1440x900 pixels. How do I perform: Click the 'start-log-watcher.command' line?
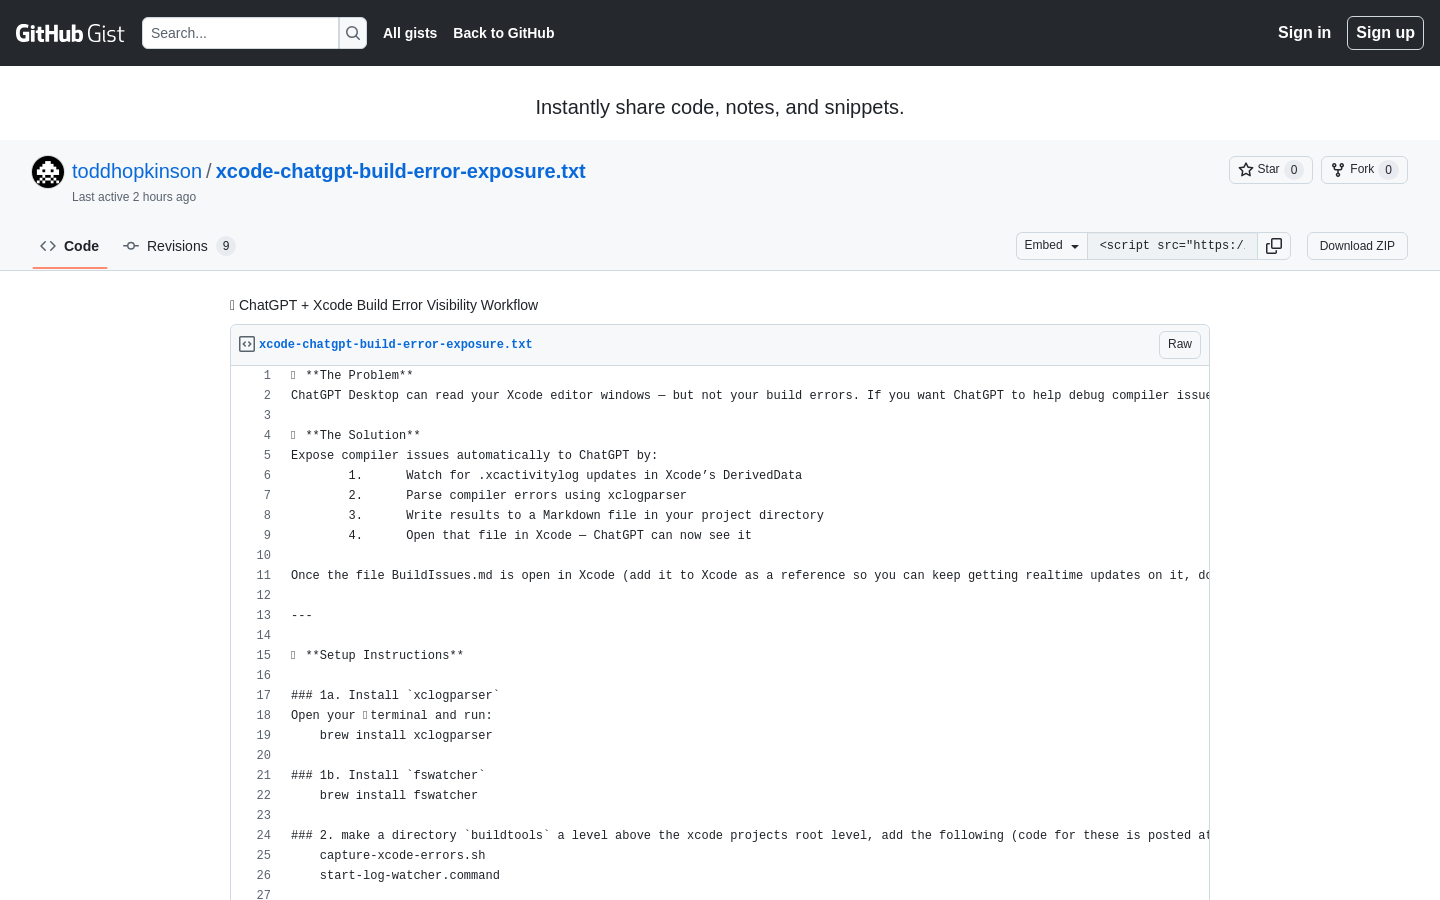click(410, 875)
